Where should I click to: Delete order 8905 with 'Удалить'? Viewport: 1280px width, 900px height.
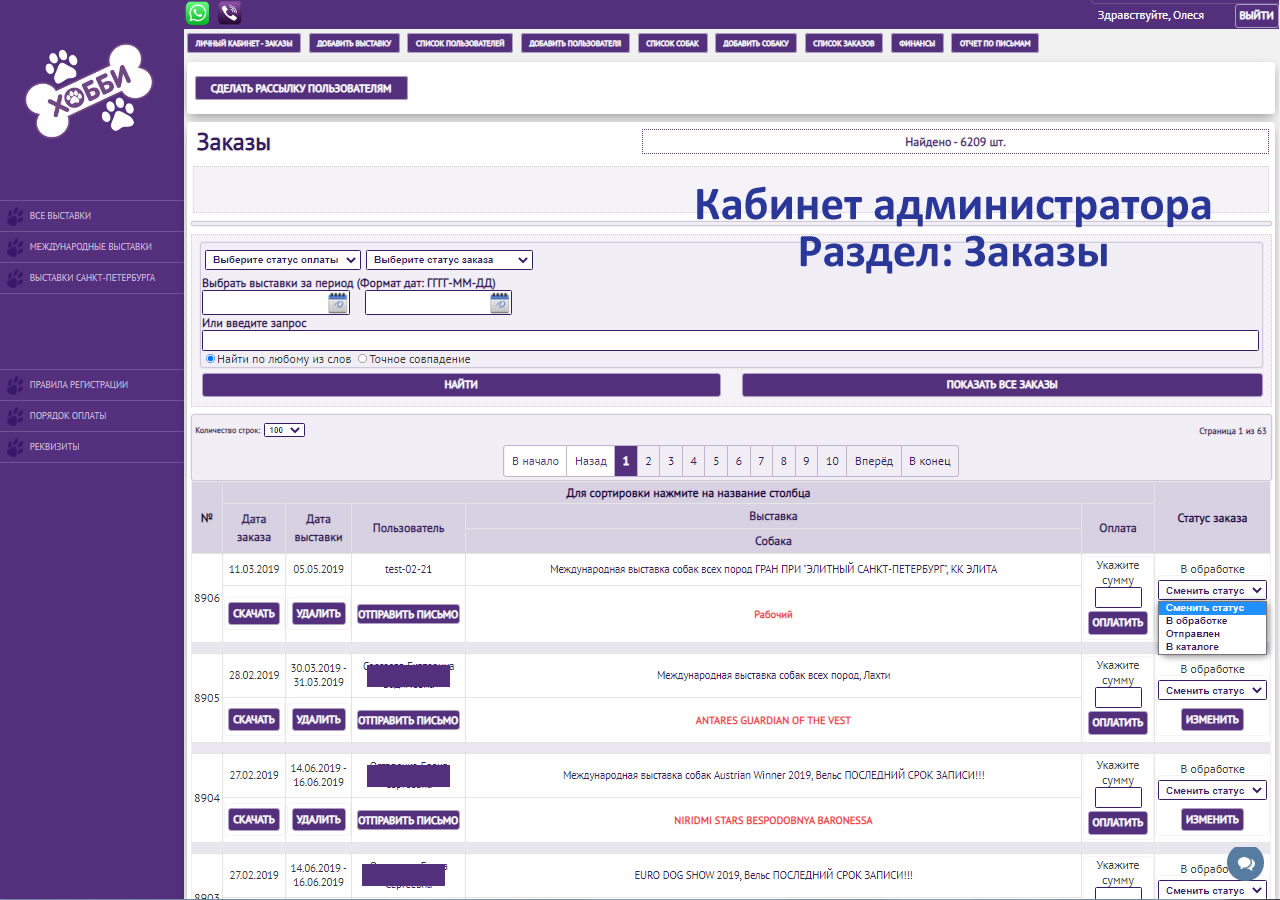coord(319,719)
